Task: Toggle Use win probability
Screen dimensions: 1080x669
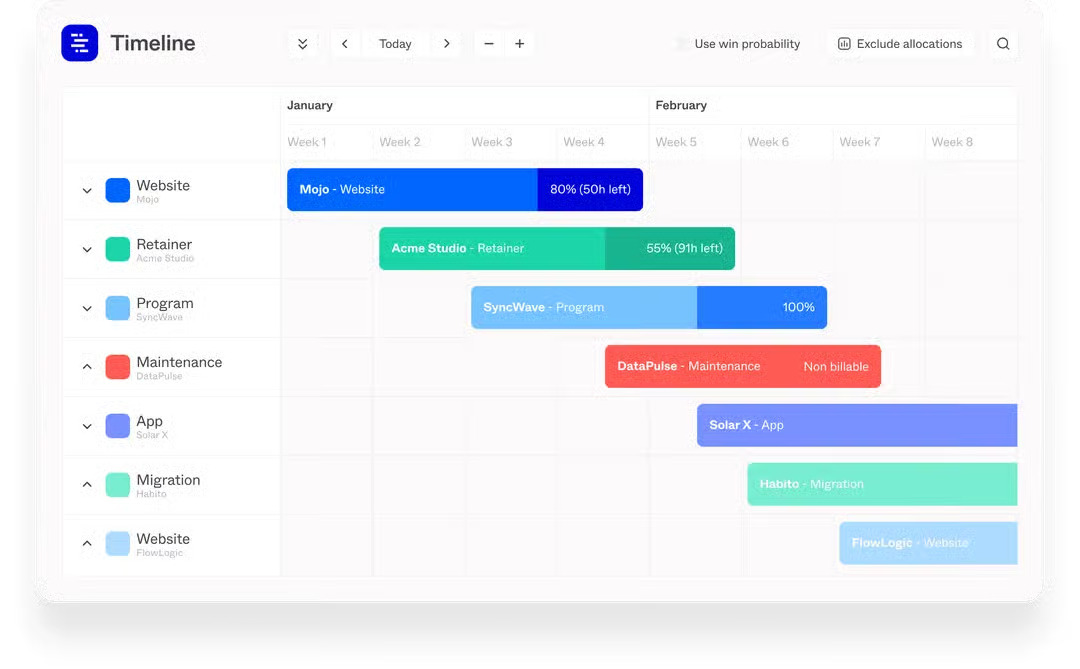Action: (738, 43)
